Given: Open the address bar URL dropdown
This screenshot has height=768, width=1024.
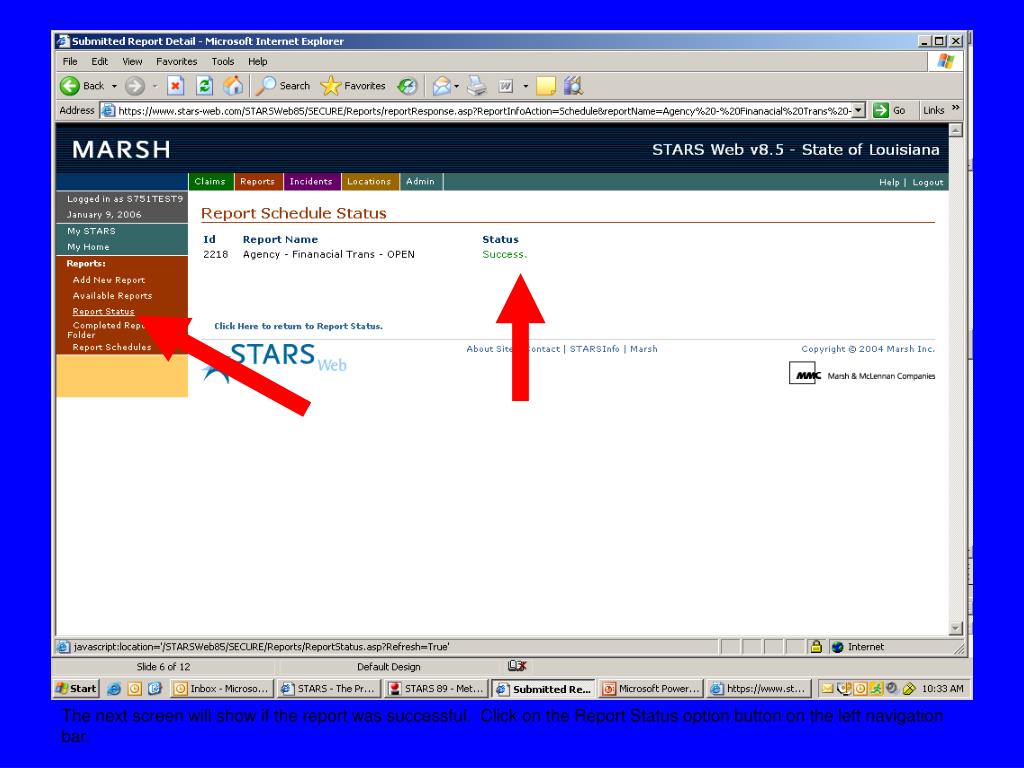Looking at the screenshot, I should [859, 110].
